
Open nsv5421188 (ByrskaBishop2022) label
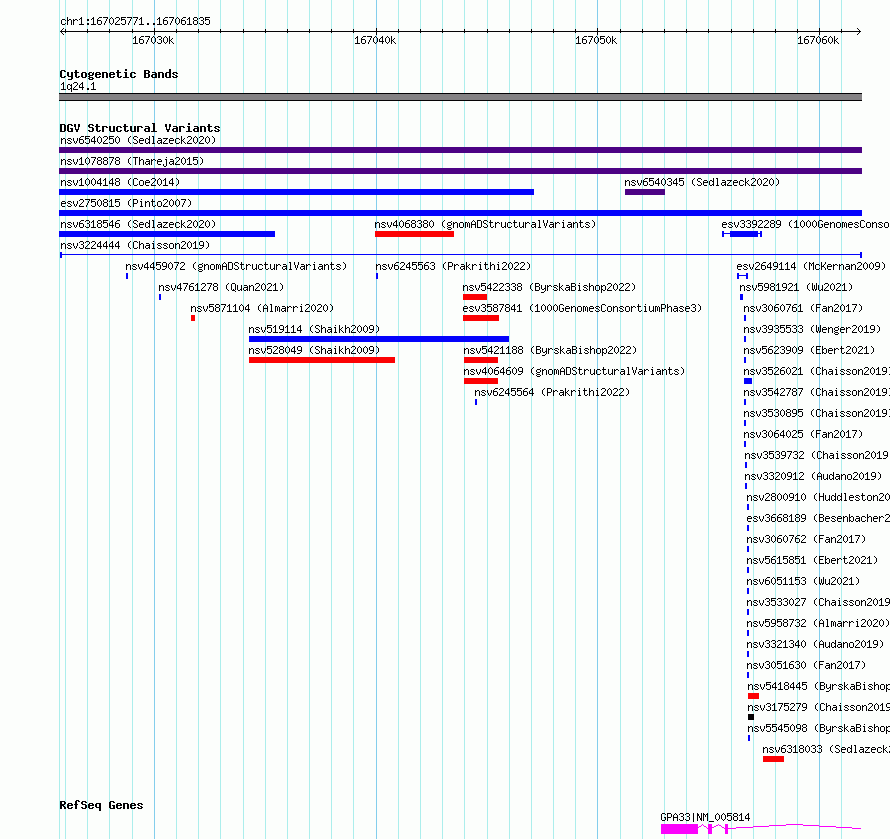point(550,350)
